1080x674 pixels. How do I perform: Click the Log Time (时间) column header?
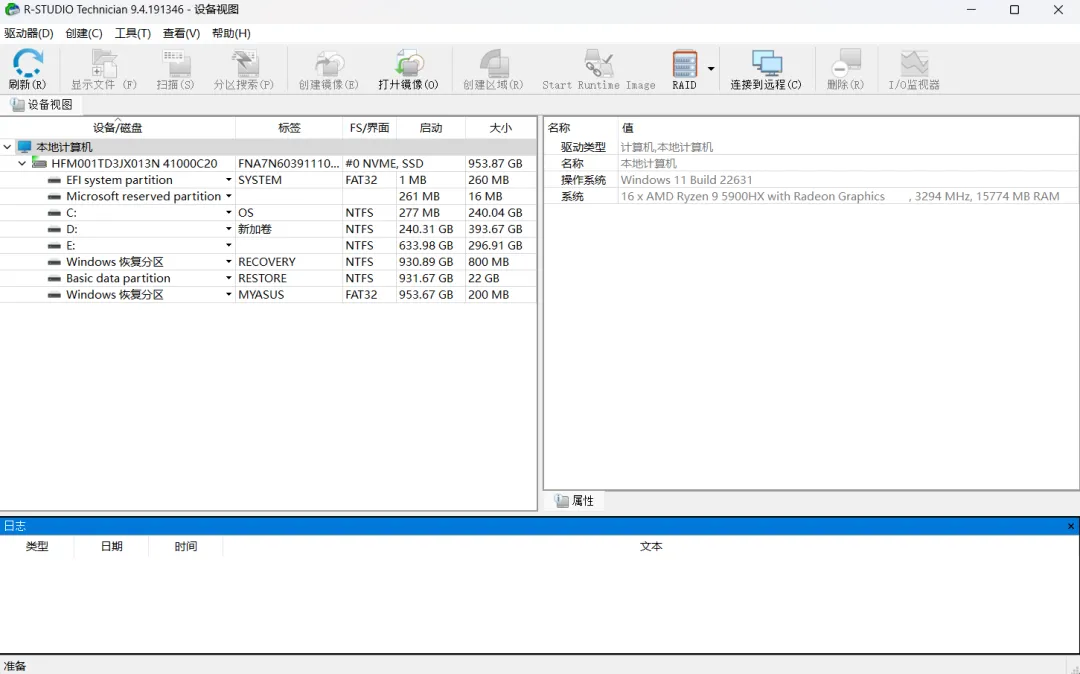click(185, 546)
